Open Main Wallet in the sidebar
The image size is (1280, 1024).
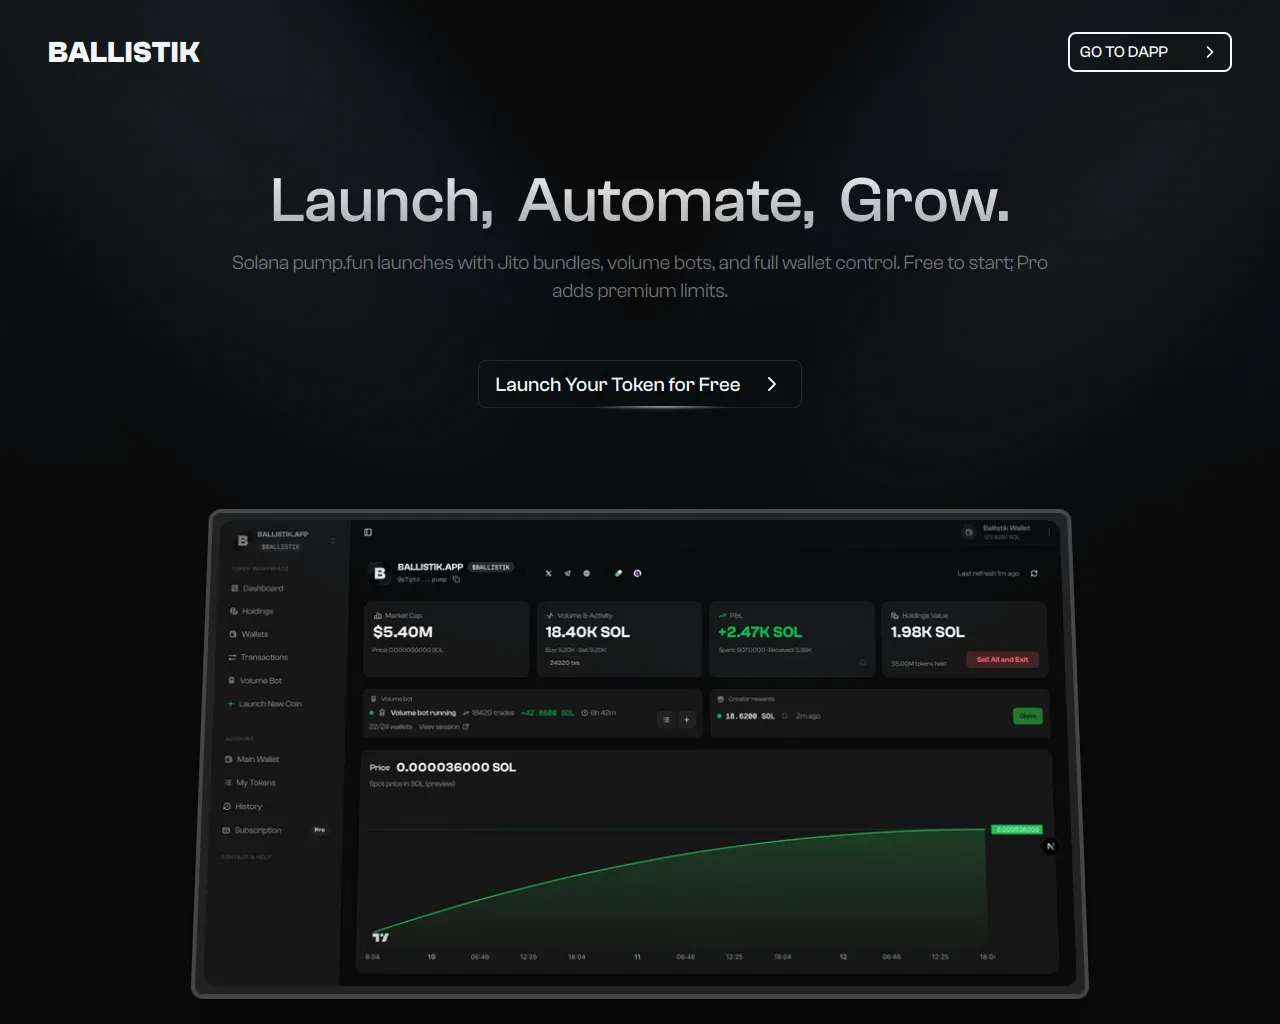point(252,759)
